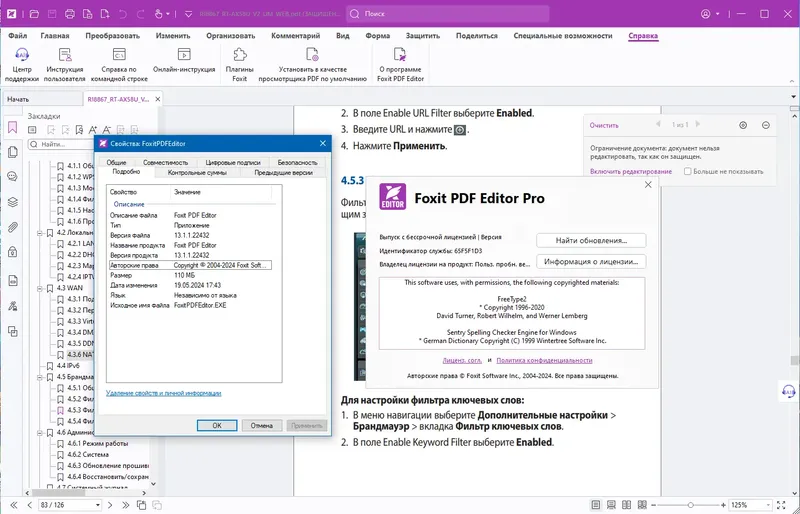Open Справка по командной строке
The height and width of the screenshot is (514, 800).
[x=119, y=64]
